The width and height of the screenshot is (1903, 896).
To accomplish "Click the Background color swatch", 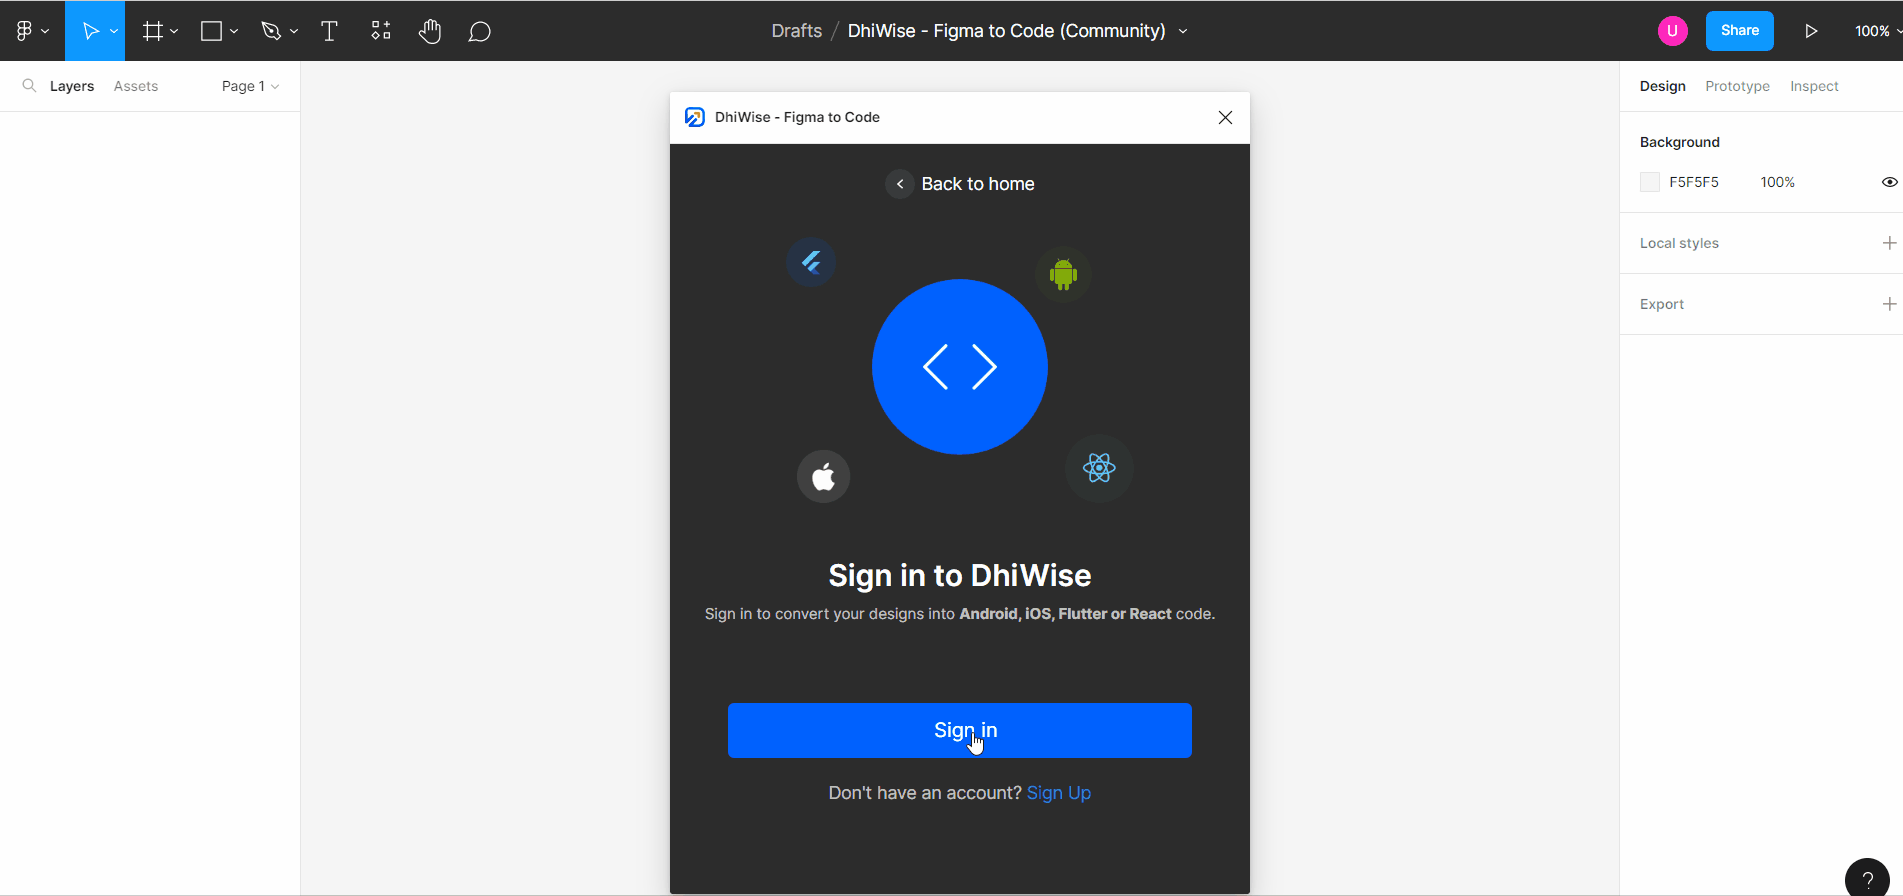I will 1650,182.
